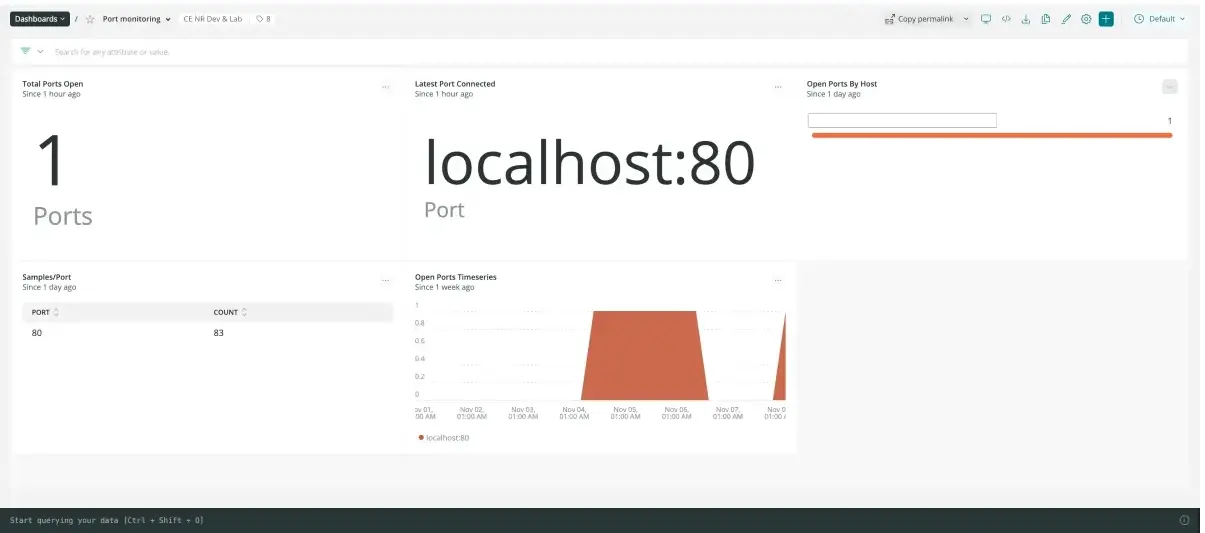Open the Default time picker dropdown
The height and width of the screenshot is (533, 1205).
pos(1160,19)
